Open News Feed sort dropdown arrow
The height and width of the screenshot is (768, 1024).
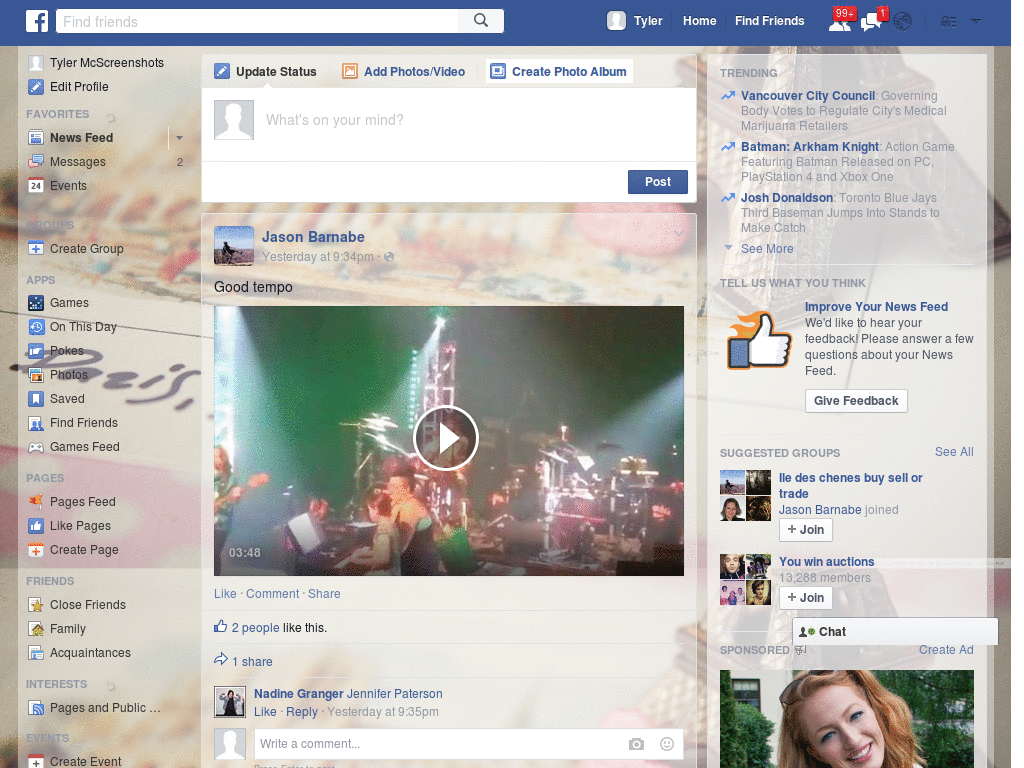pyautogui.click(x=179, y=138)
